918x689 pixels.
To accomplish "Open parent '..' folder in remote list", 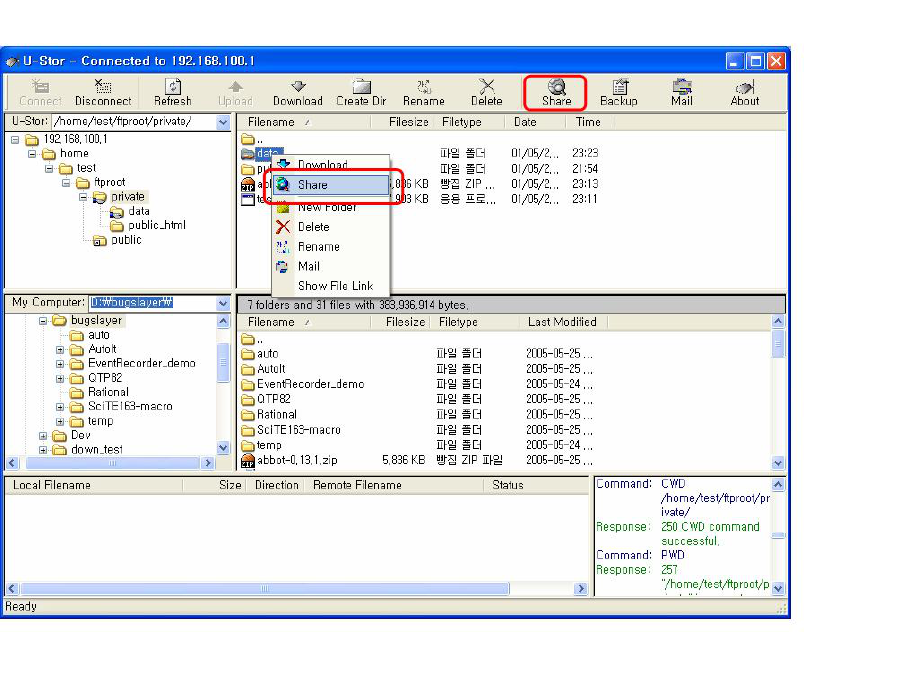I will 252,140.
